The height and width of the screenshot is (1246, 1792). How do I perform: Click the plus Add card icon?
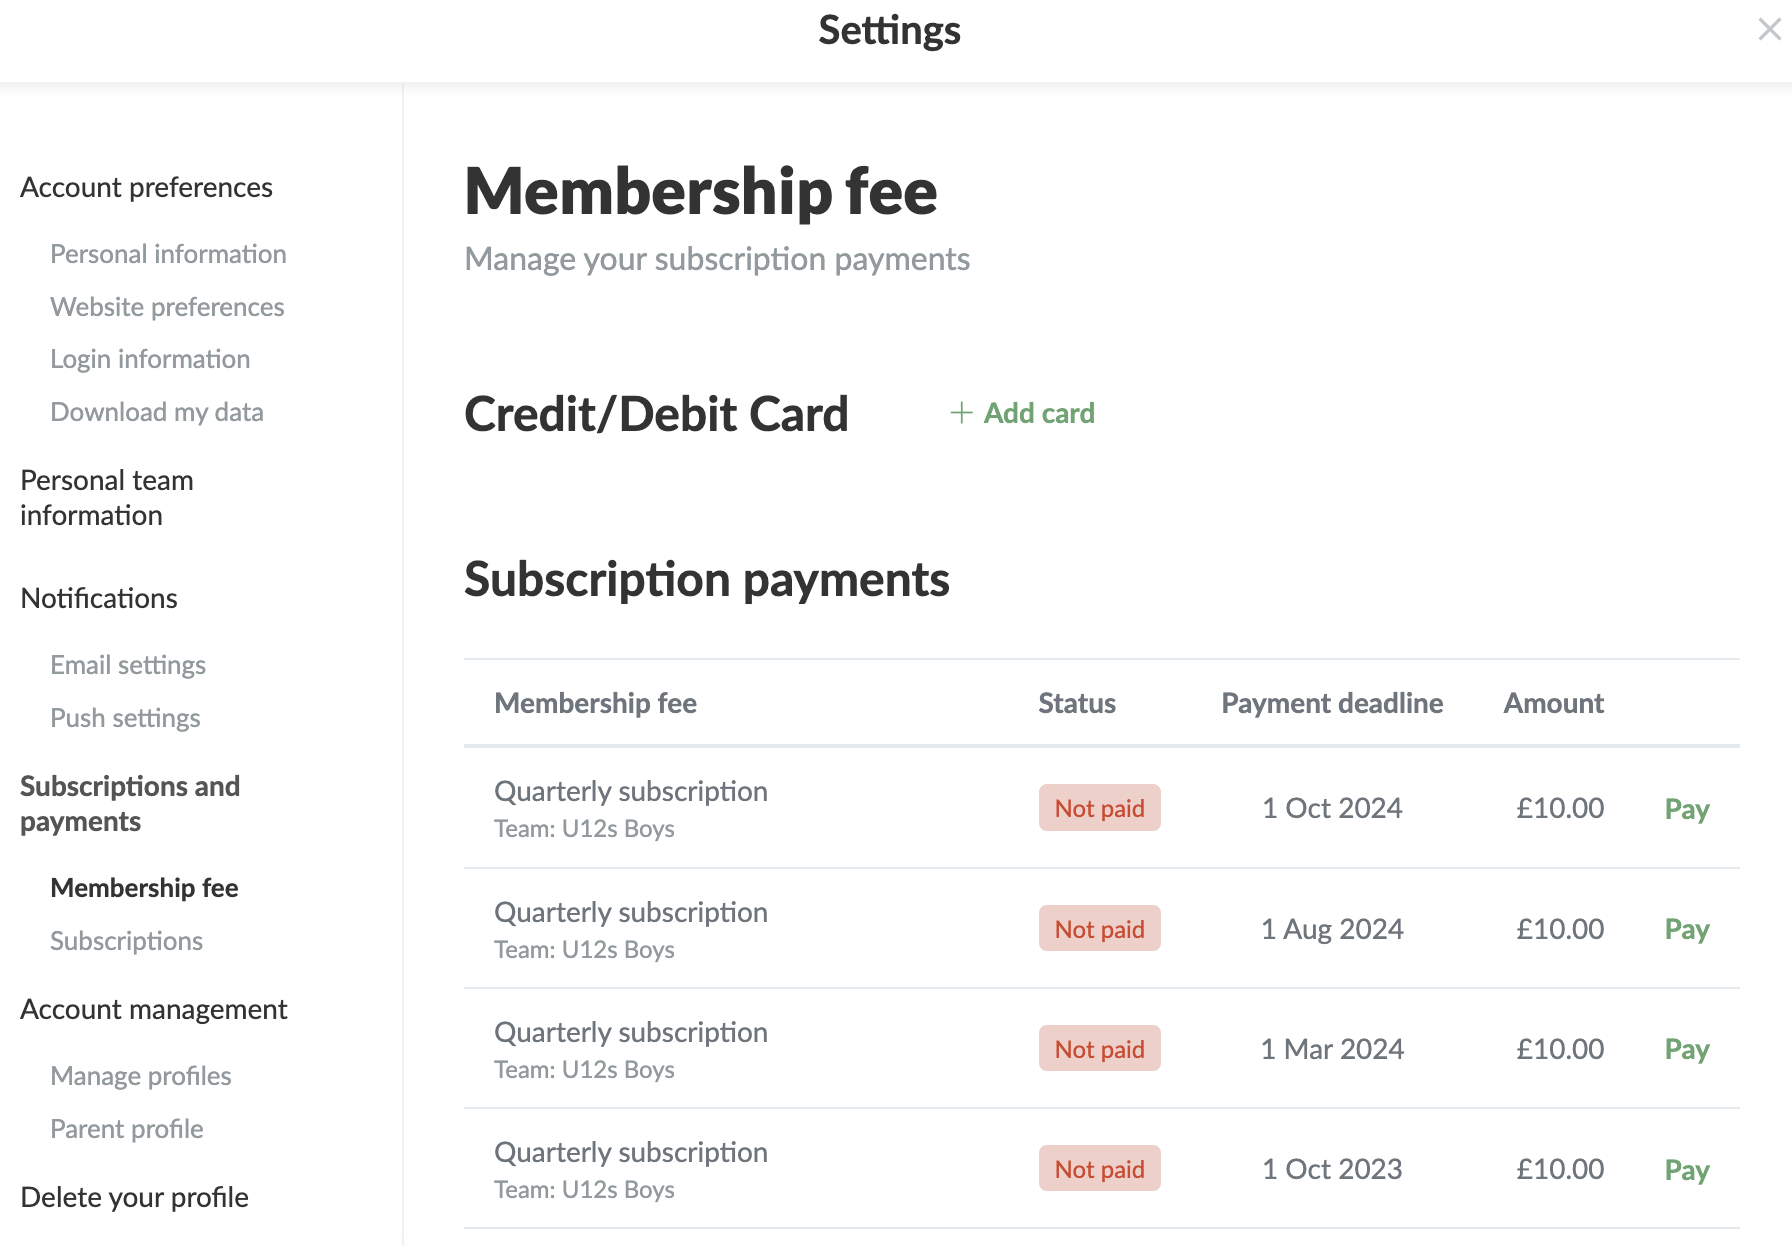(961, 413)
